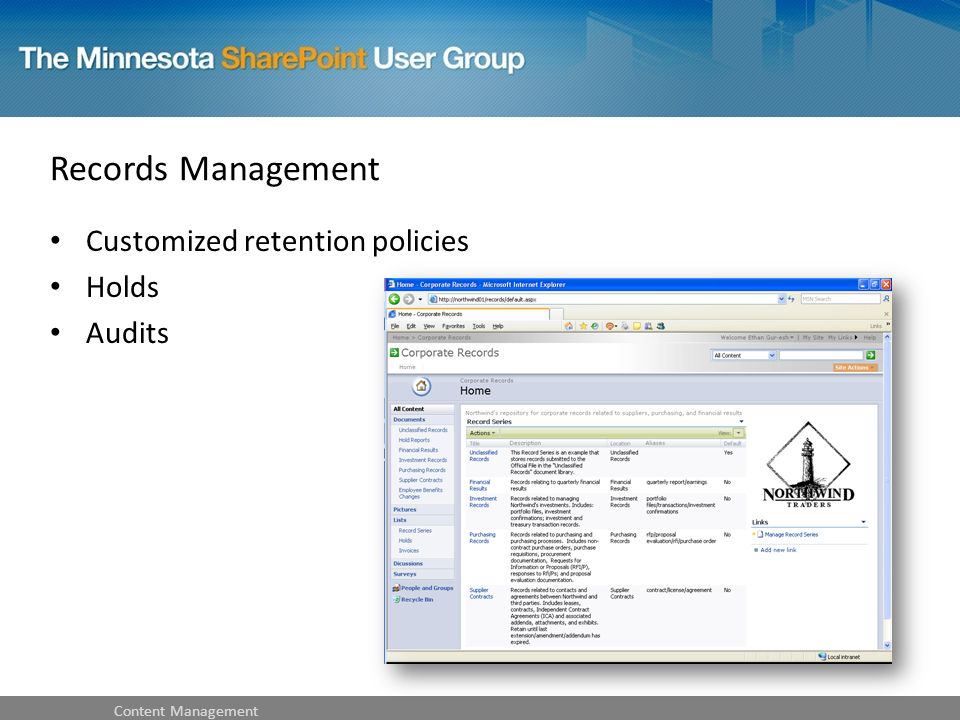Open the Record Series web part menu arrow
This screenshot has width=960, height=720.
(741, 422)
